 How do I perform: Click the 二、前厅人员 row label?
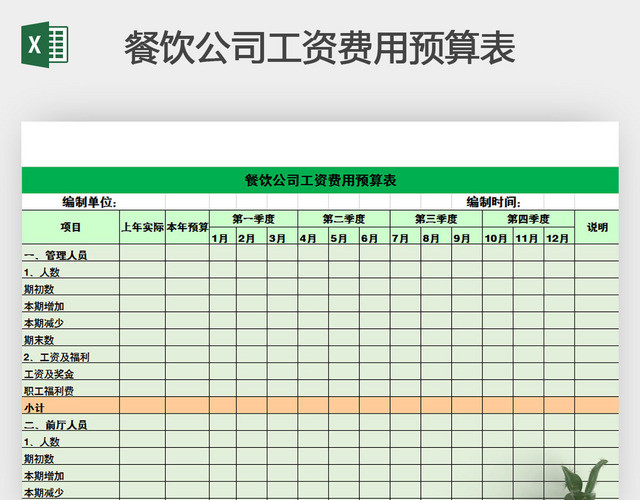click(x=71, y=423)
